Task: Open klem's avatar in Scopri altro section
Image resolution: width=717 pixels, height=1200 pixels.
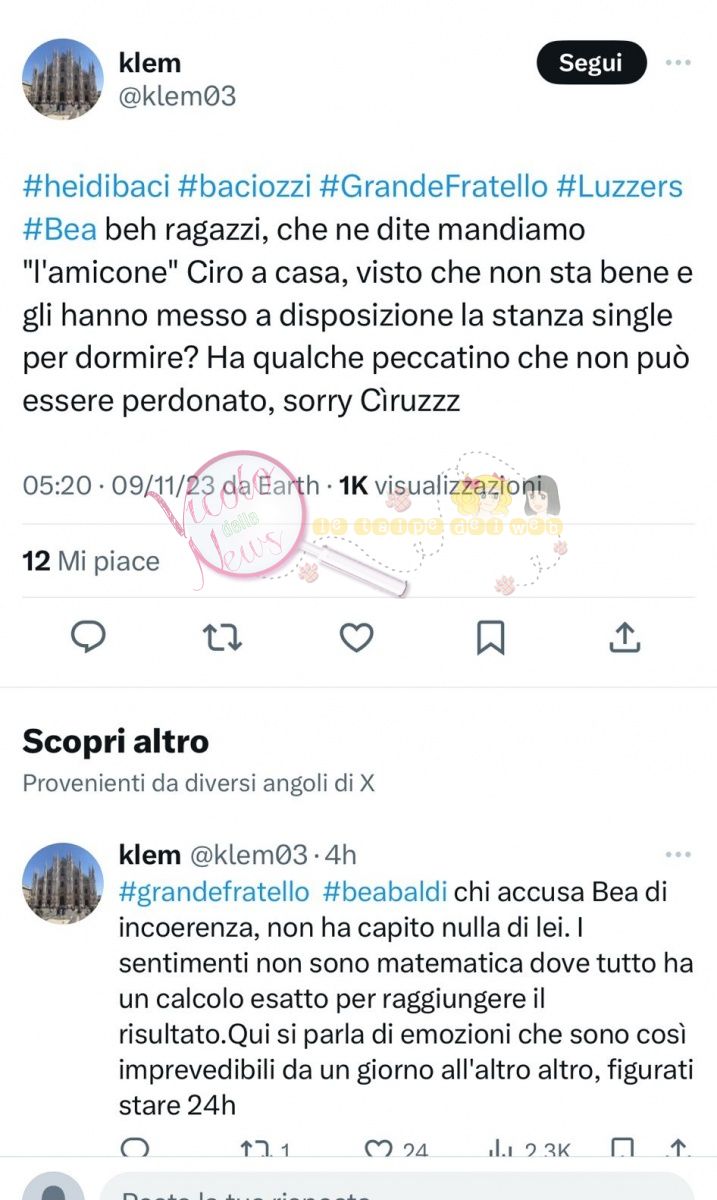Action: (63, 883)
